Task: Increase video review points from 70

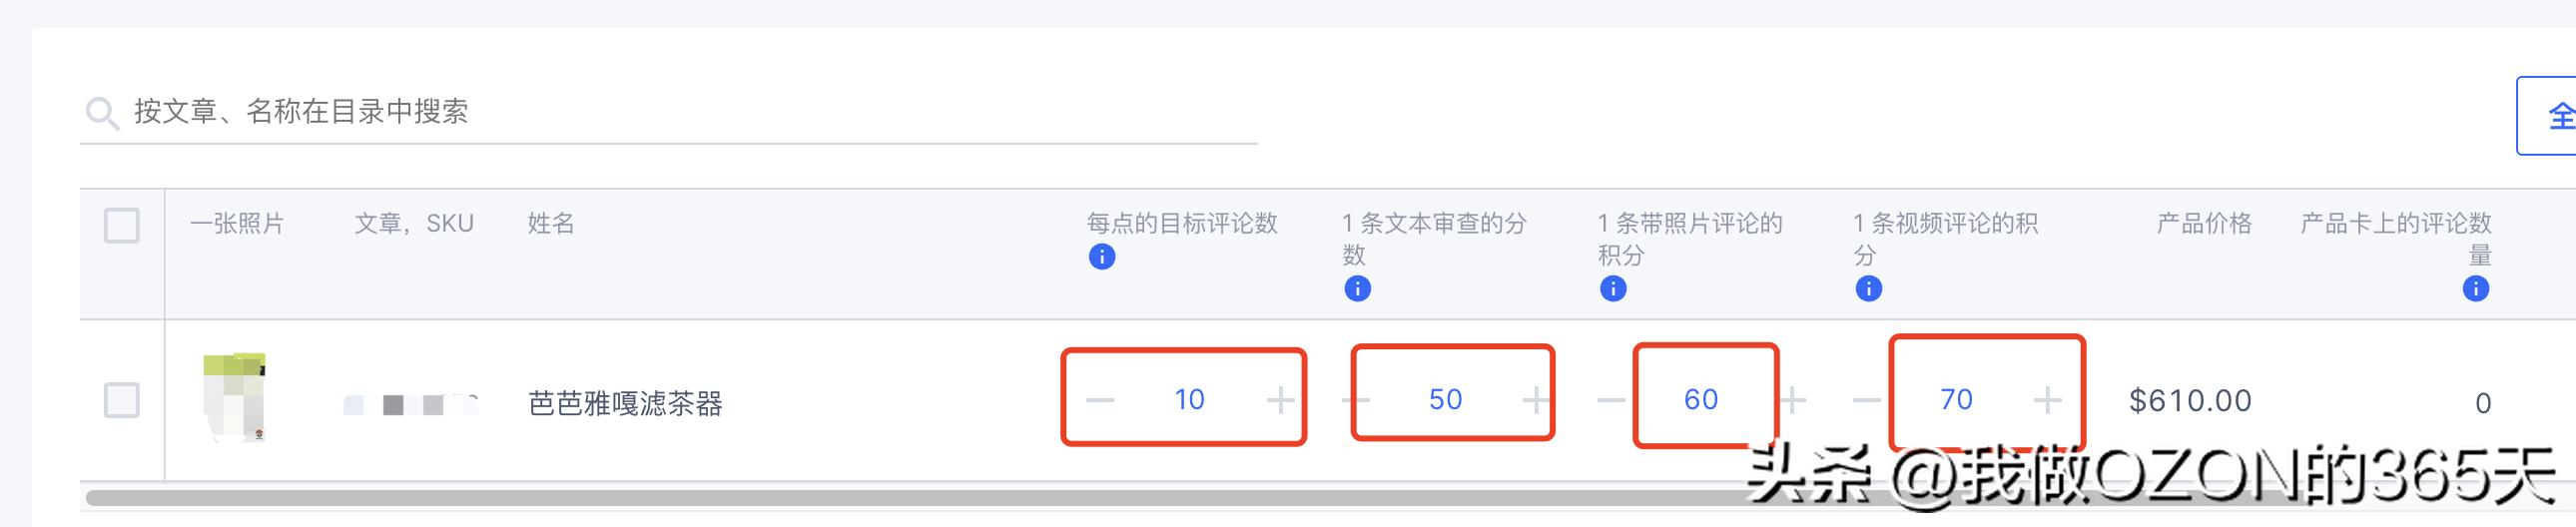Action: click(x=2047, y=401)
